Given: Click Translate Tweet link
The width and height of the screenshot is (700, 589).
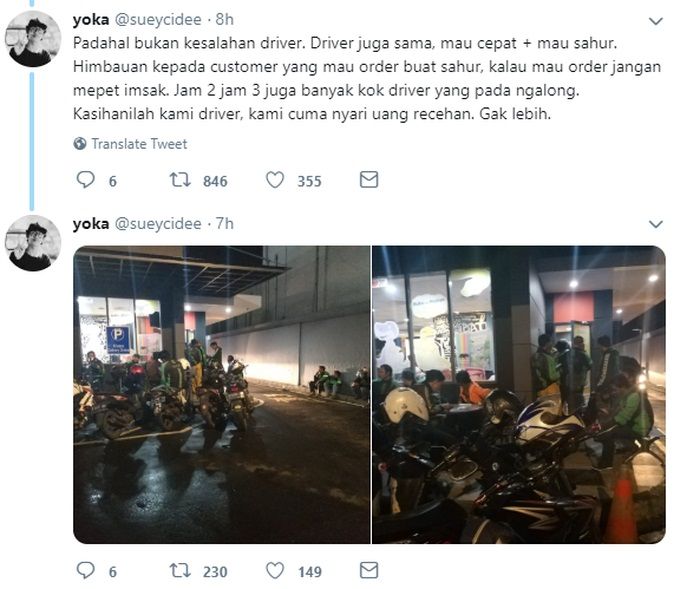Looking at the screenshot, I should click(139, 144).
